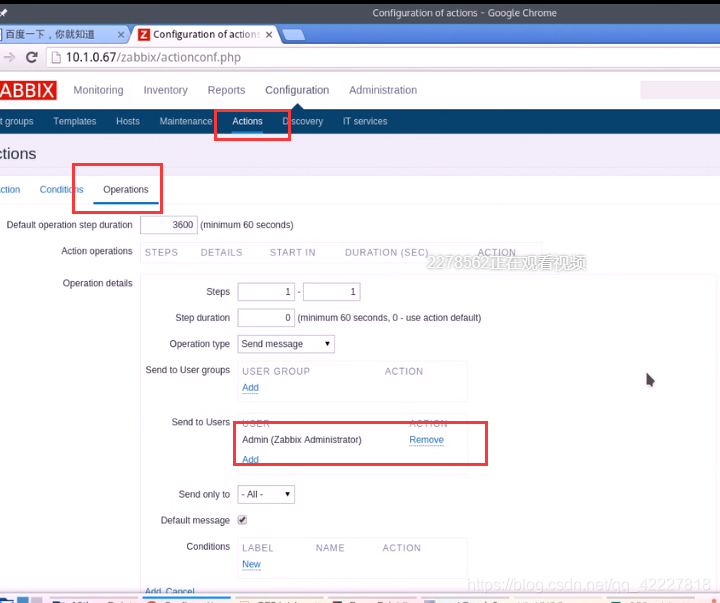Edit Default operation step duration field

[169, 225]
